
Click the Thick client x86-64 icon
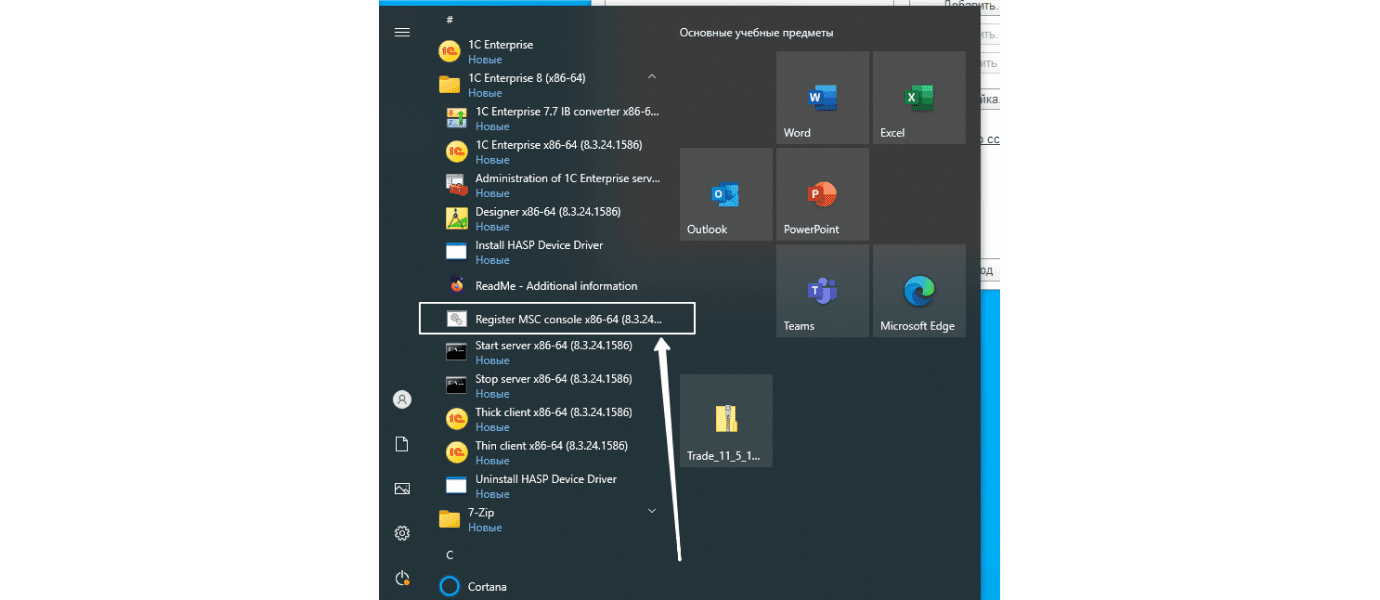coord(457,419)
